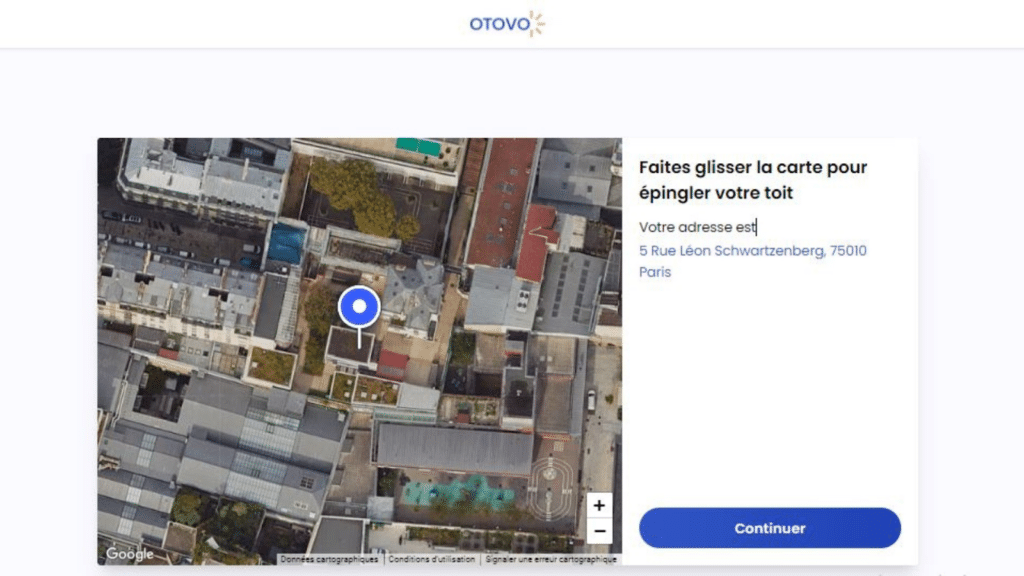Click the 'Faites glisser la carte' heading
This screenshot has width=1024, height=576.
[752, 180]
